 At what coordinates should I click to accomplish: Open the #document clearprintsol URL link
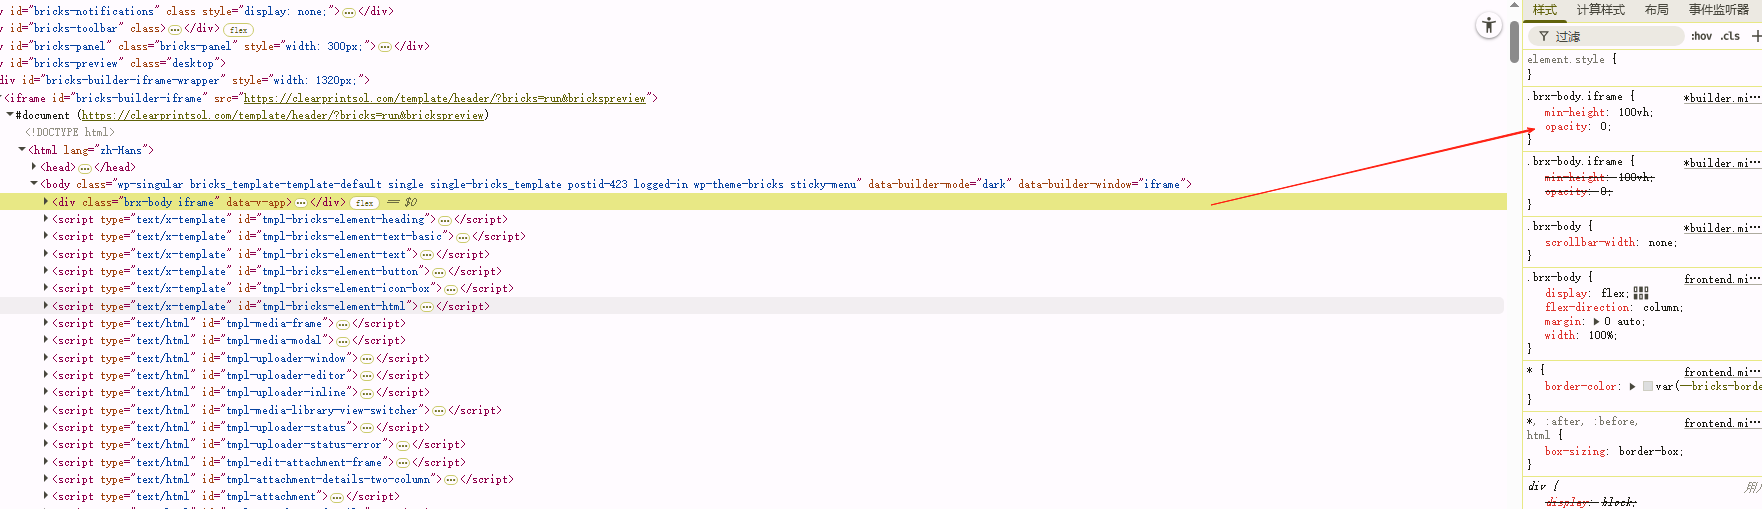coord(283,116)
